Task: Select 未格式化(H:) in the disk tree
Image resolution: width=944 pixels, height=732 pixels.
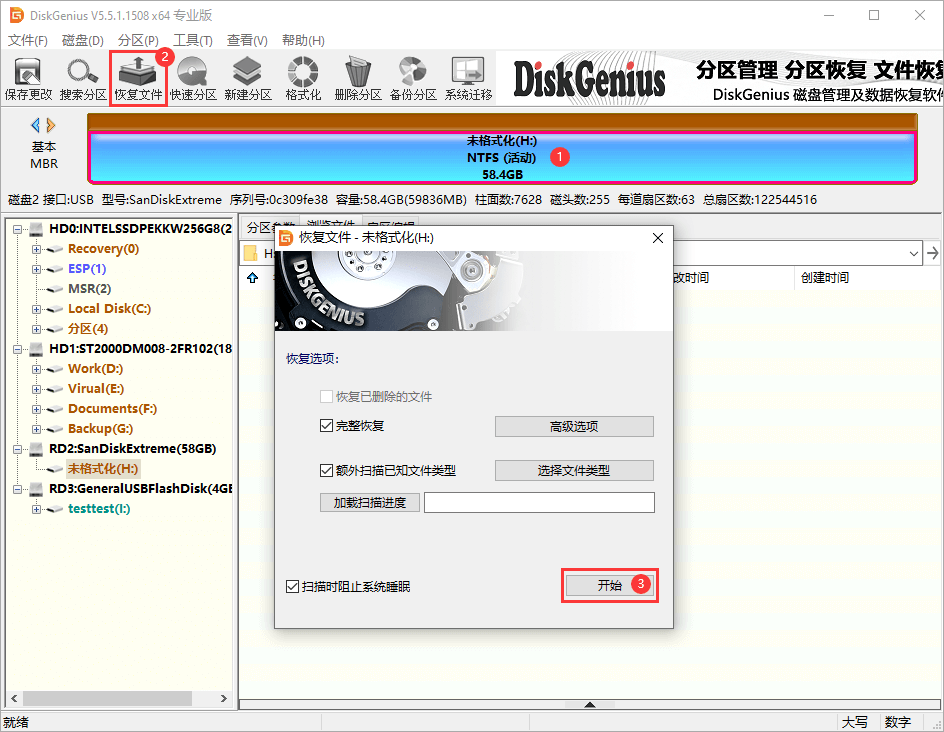Action: tap(102, 469)
